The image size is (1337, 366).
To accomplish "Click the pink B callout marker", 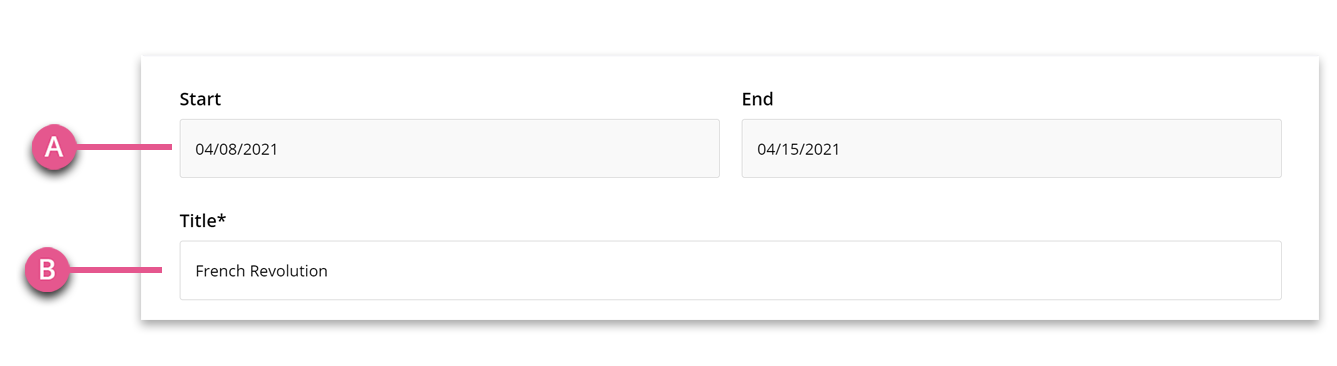I will [x=46, y=270].
